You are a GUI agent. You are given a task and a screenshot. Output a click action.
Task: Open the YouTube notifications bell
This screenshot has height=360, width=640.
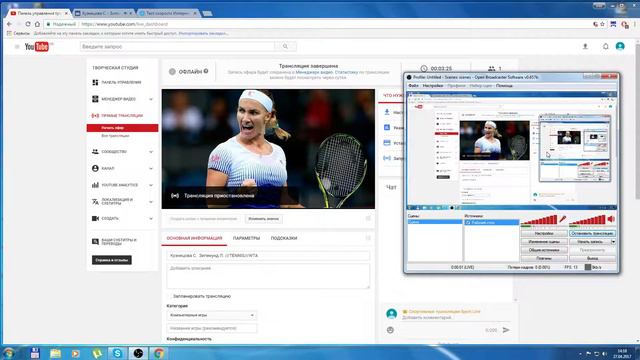[605, 47]
